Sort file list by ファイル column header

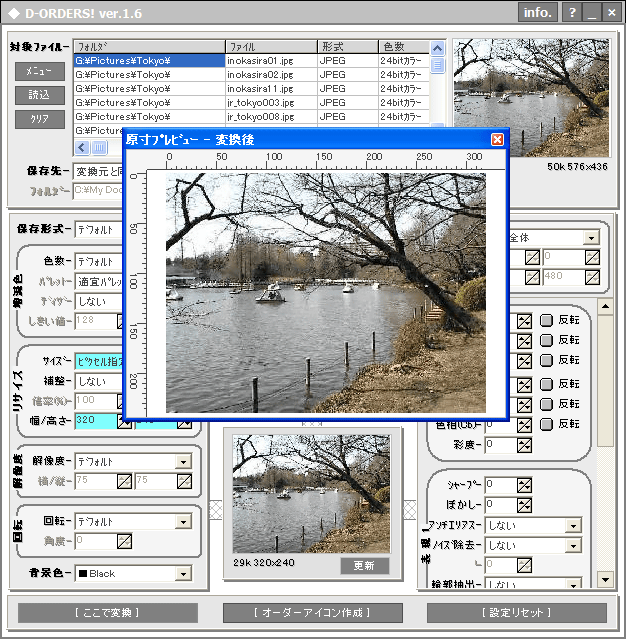click(271, 46)
